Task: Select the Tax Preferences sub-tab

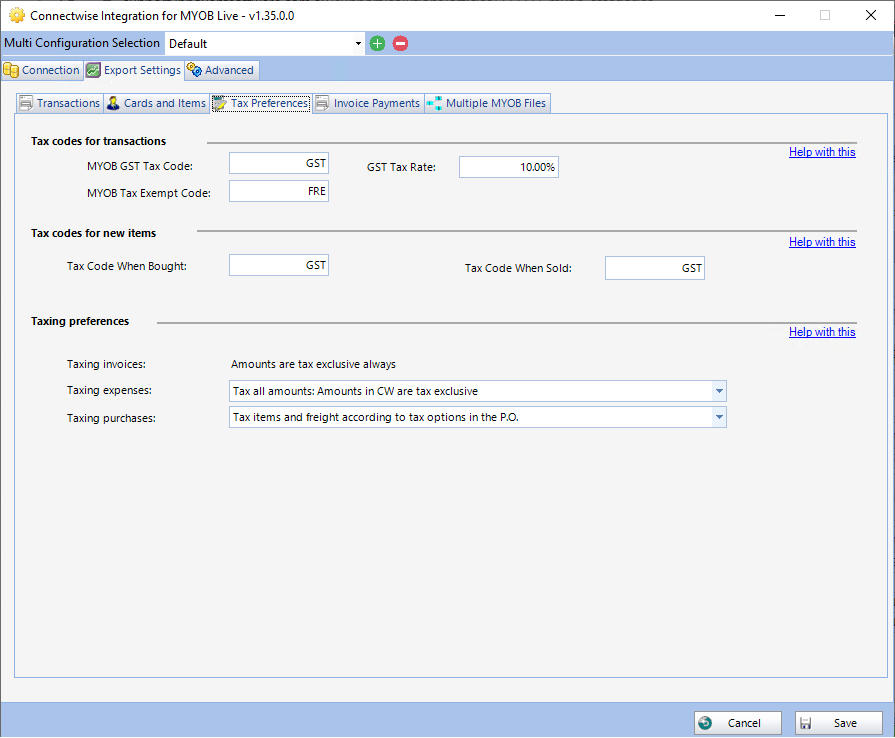Action: click(261, 103)
